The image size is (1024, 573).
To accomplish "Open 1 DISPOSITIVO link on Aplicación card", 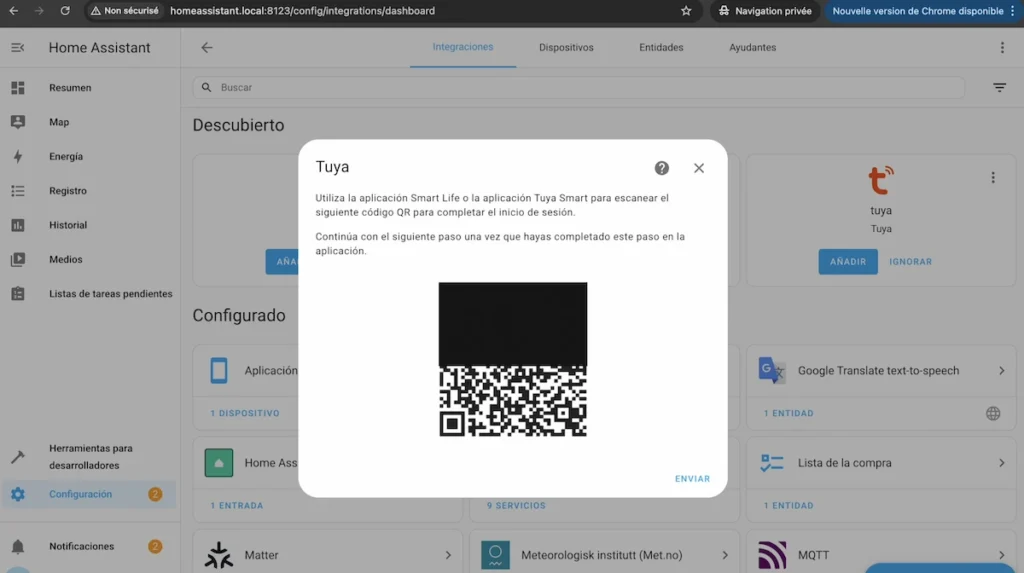I will click(245, 414).
